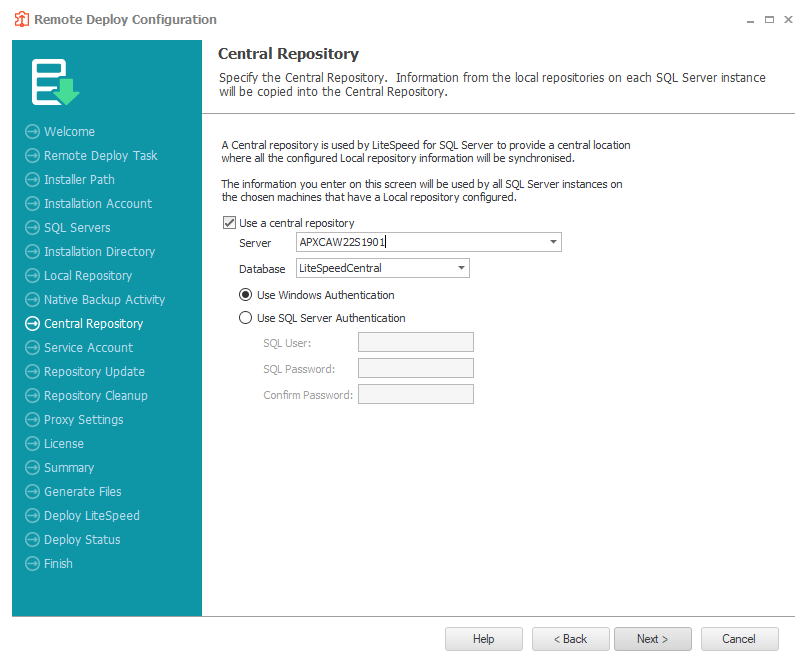Go to the Summary step label
Viewport: 802px width, 662px height.
point(69,468)
